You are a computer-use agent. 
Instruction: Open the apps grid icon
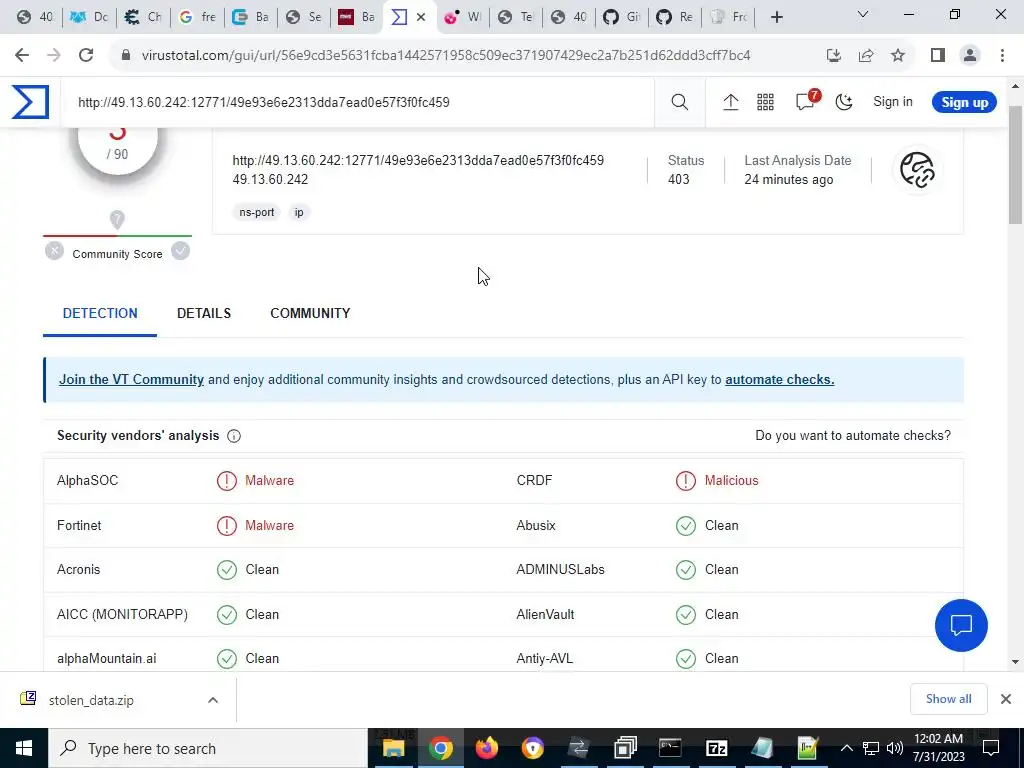[765, 102]
